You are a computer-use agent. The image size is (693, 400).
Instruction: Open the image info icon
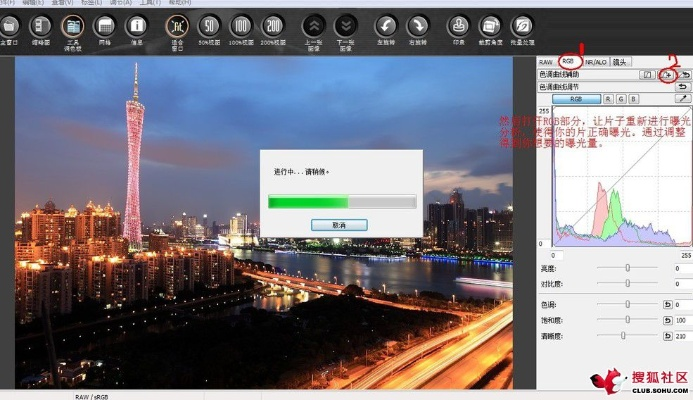click(137, 26)
